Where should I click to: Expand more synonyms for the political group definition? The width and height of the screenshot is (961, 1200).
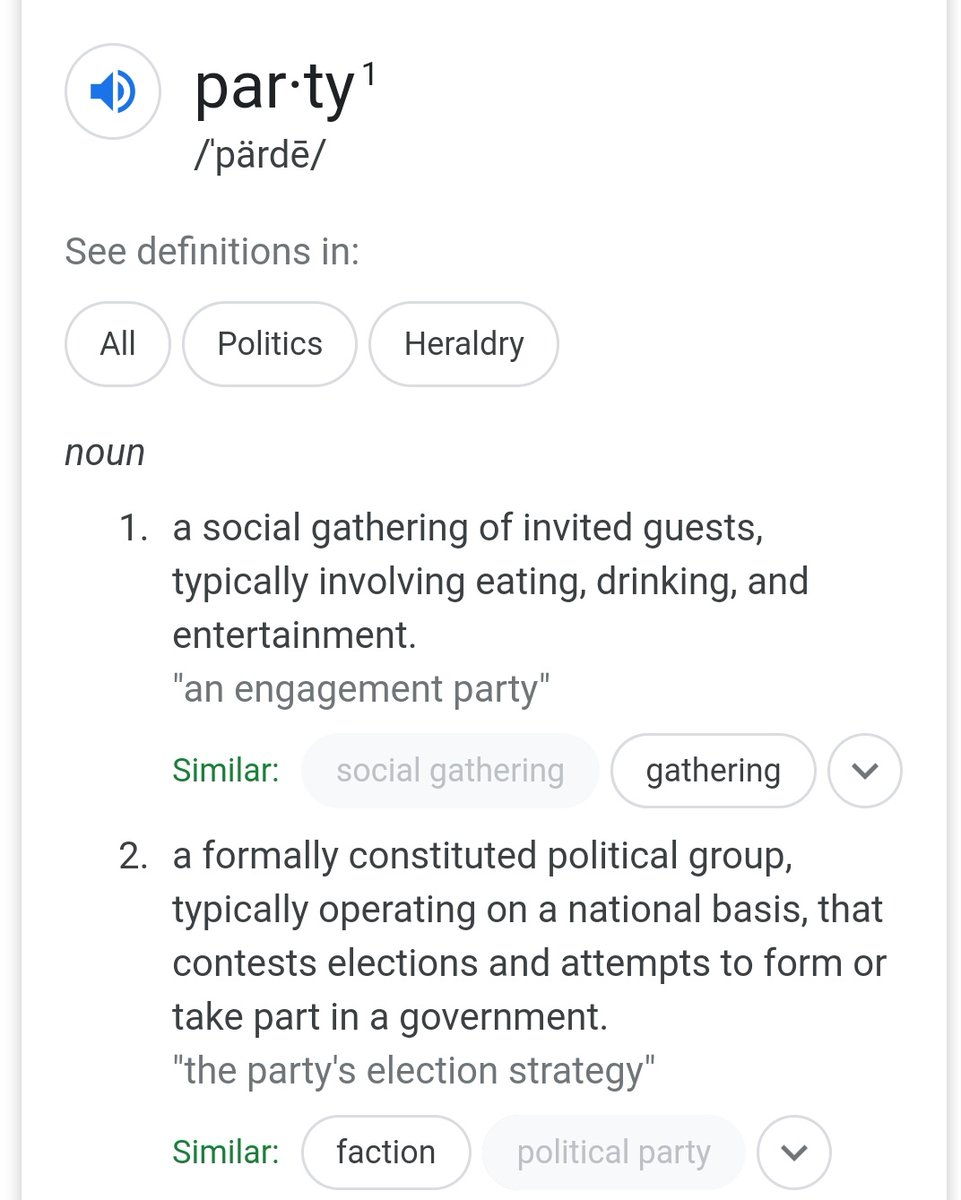coord(794,1152)
